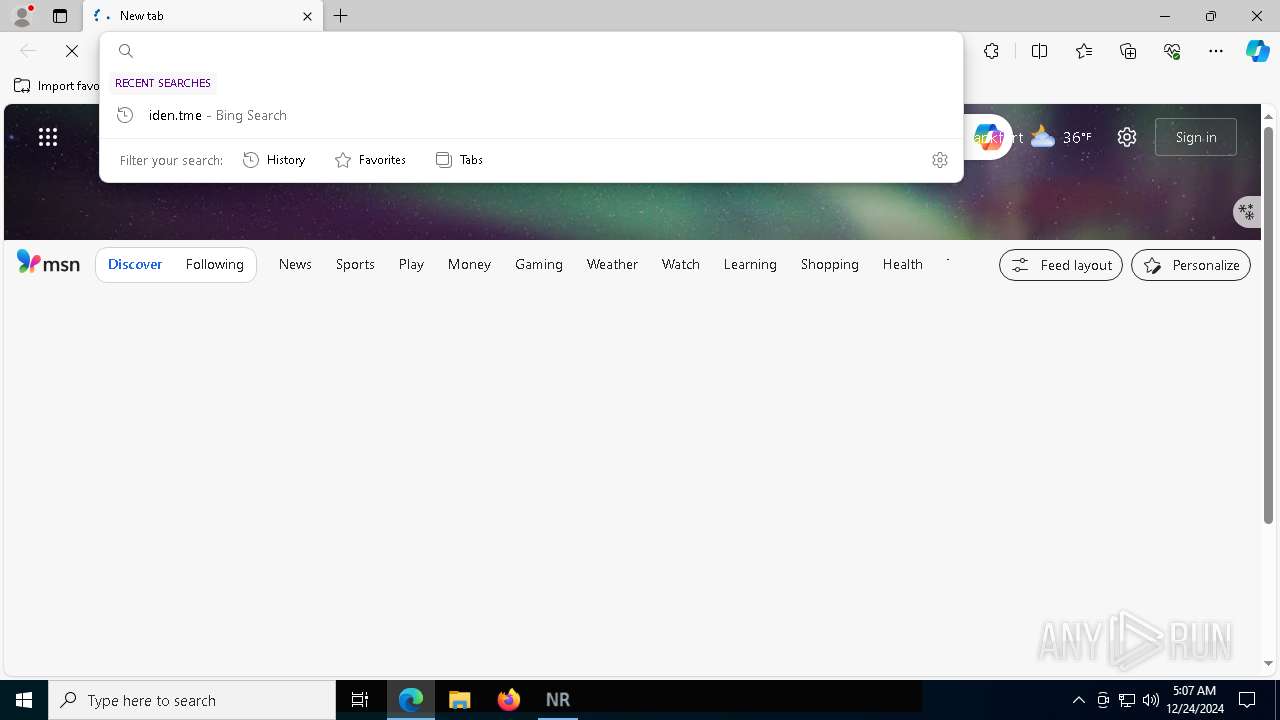Open the News category
This screenshot has width=1280, height=720.
(295, 264)
